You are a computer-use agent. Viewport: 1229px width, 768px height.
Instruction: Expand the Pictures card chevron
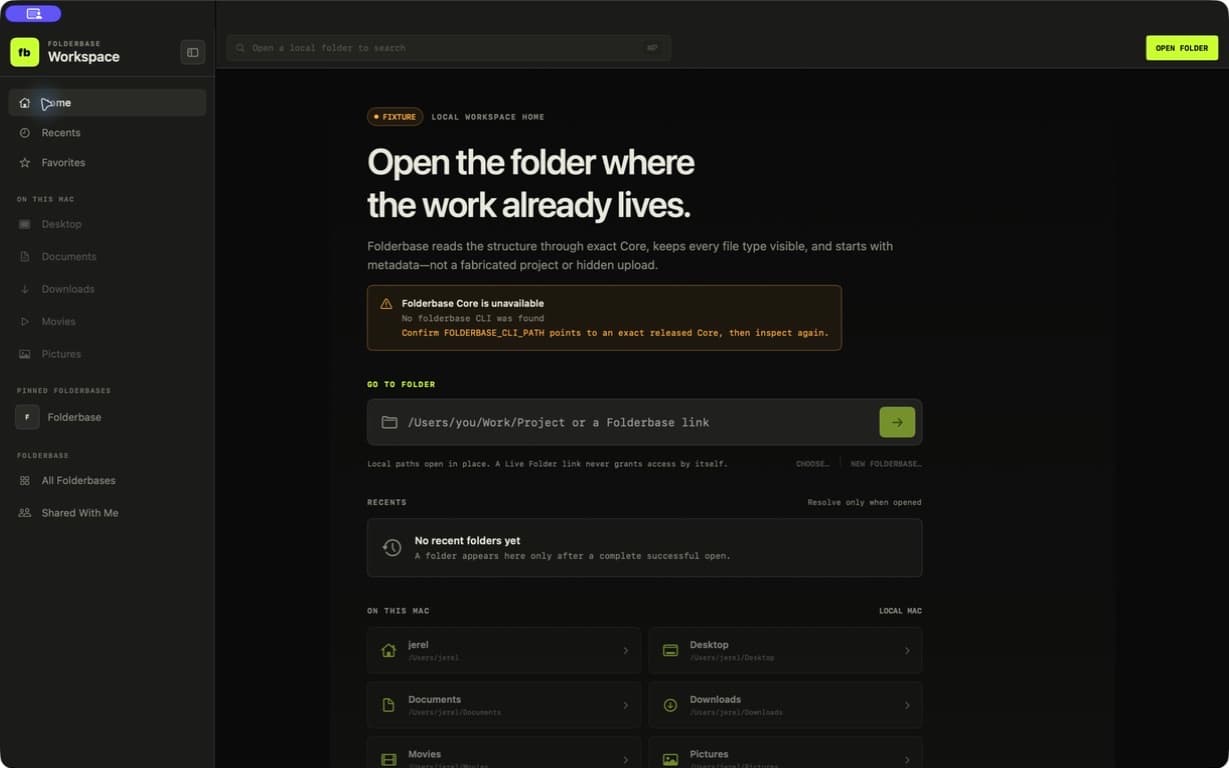[907, 760]
